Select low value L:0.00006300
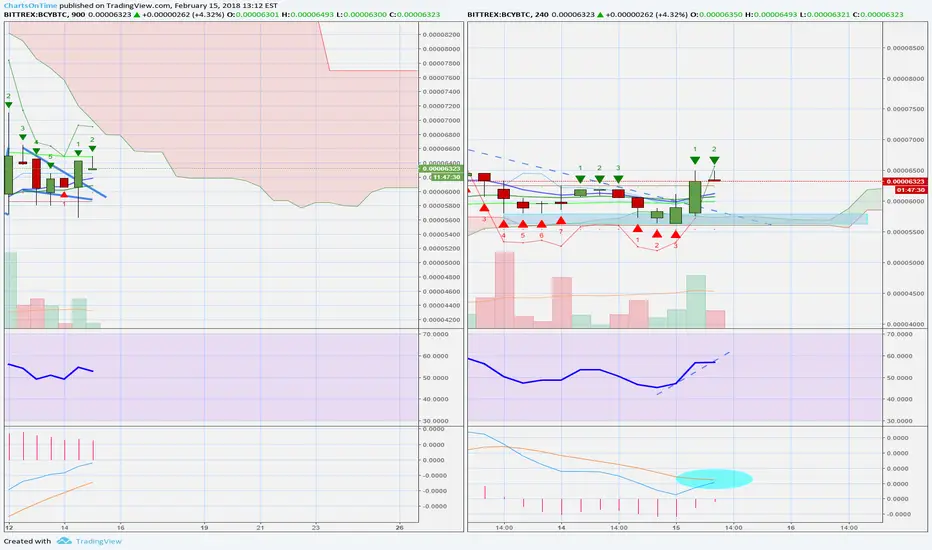Screen dimensions: 932x550 point(361,14)
